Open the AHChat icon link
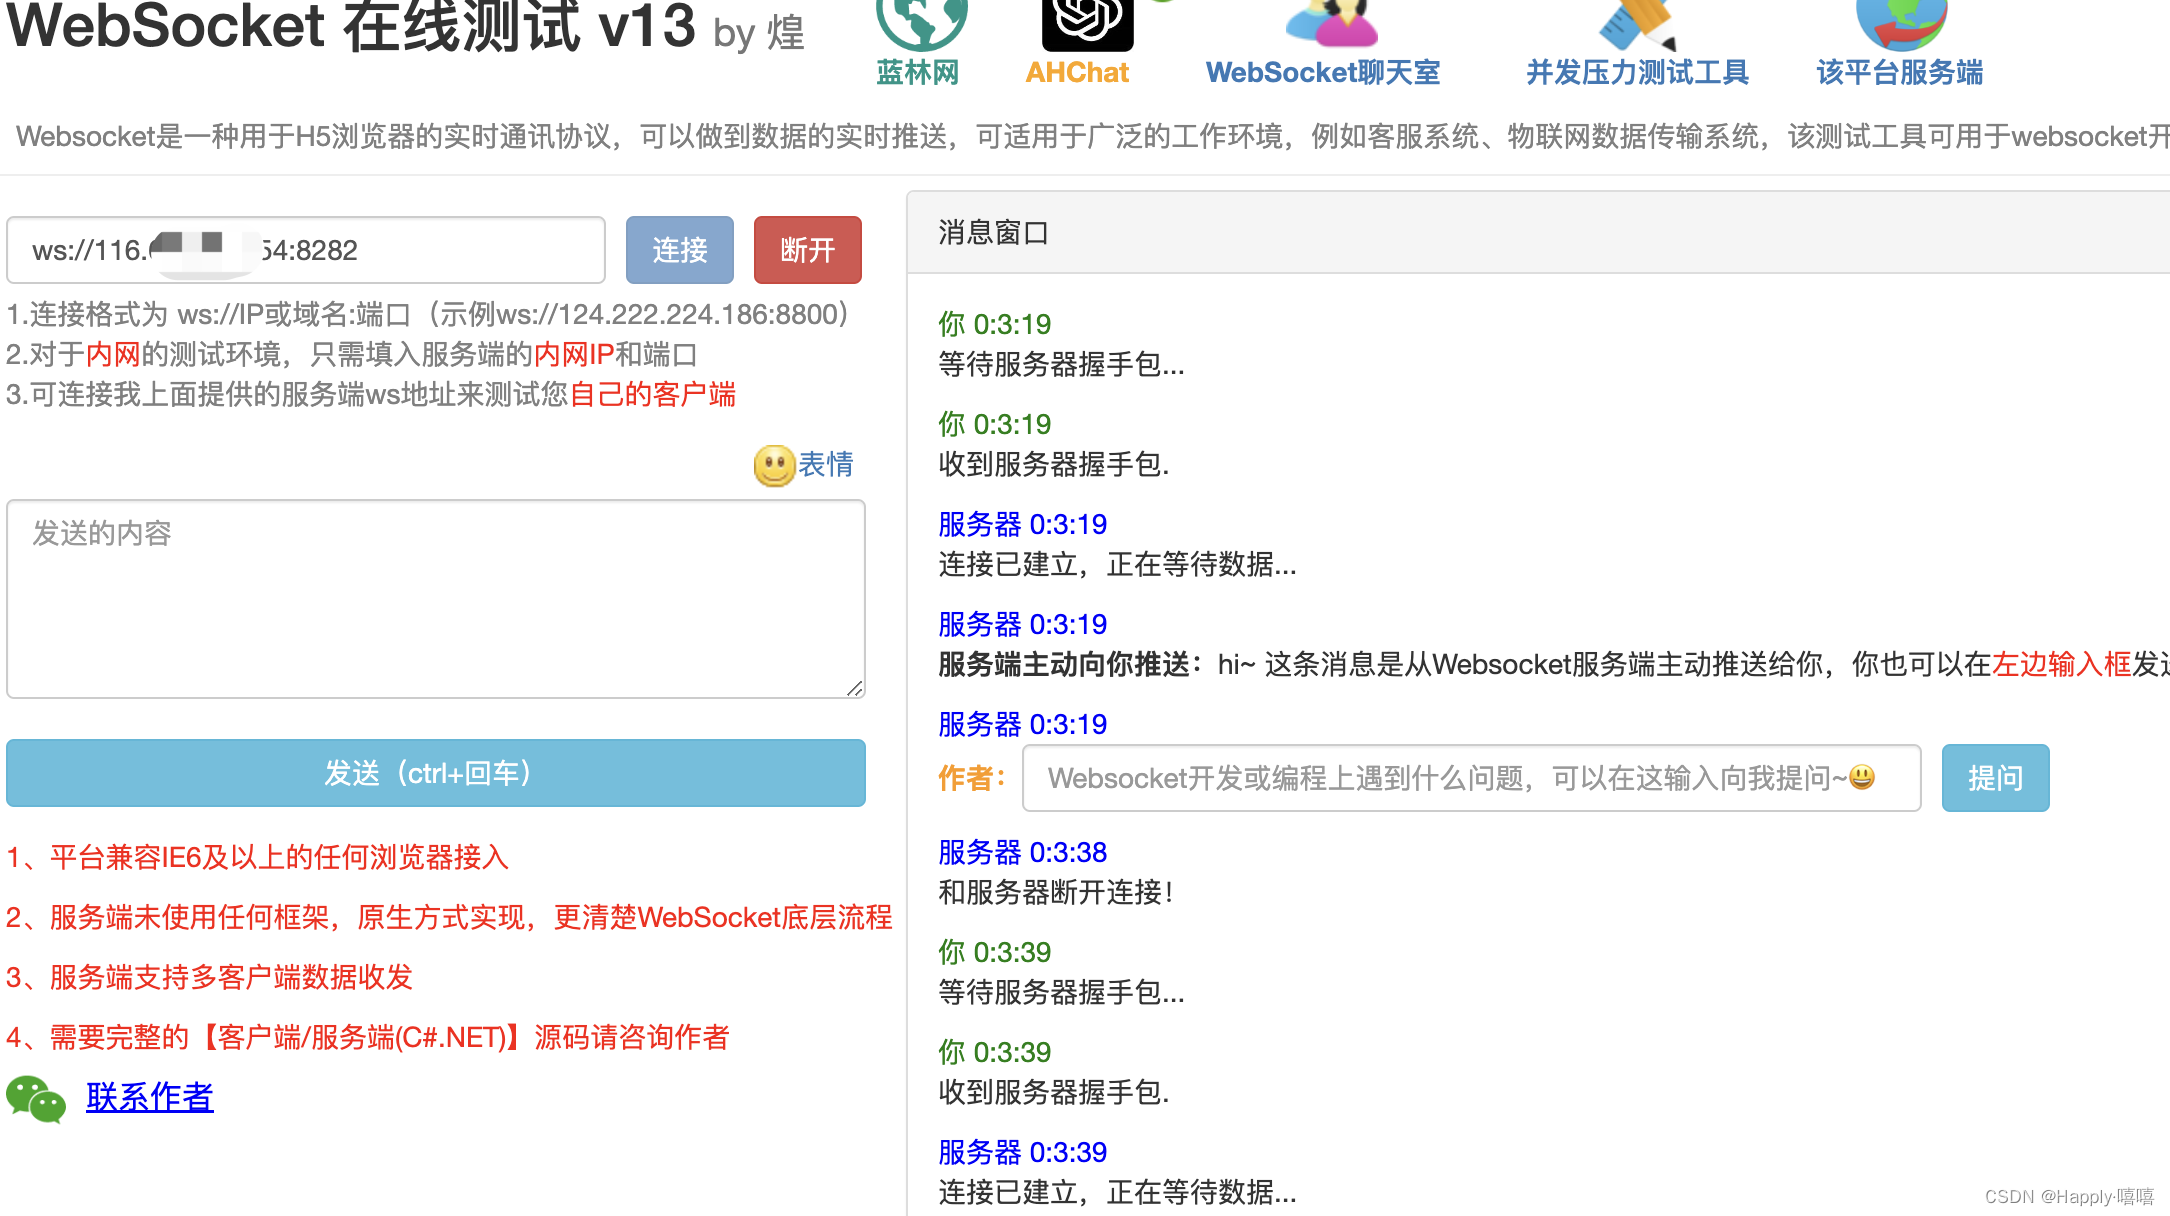Image resolution: width=2170 pixels, height=1216 pixels. point(1087,25)
